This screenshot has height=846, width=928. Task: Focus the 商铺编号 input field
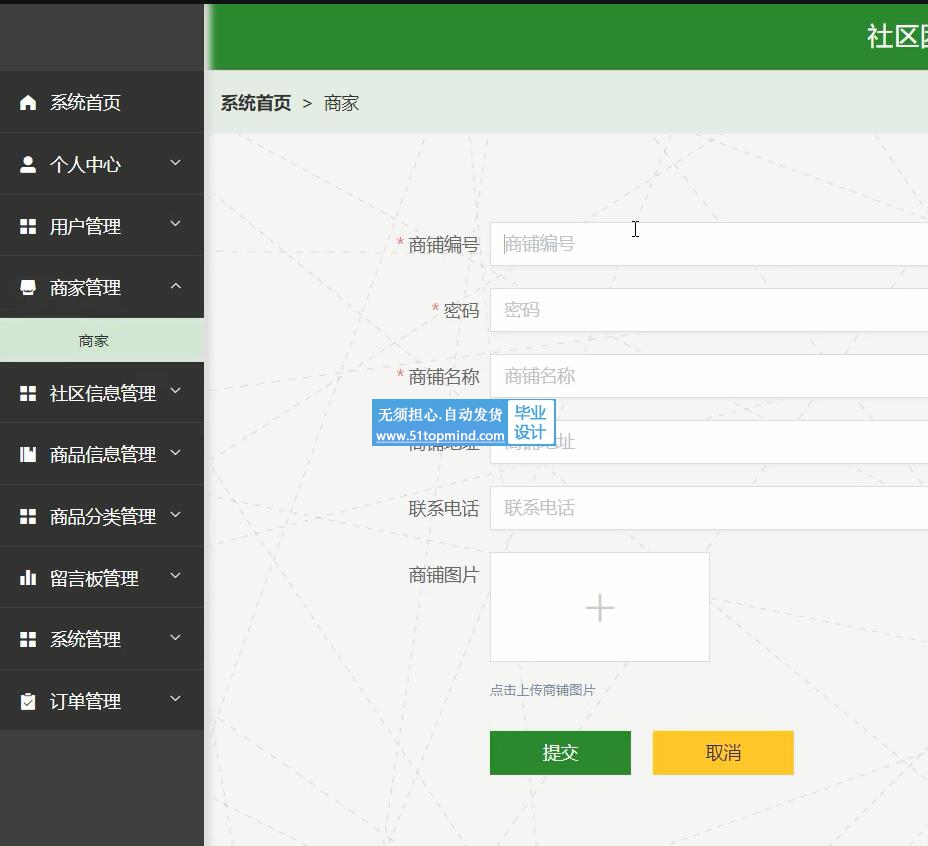coord(709,244)
